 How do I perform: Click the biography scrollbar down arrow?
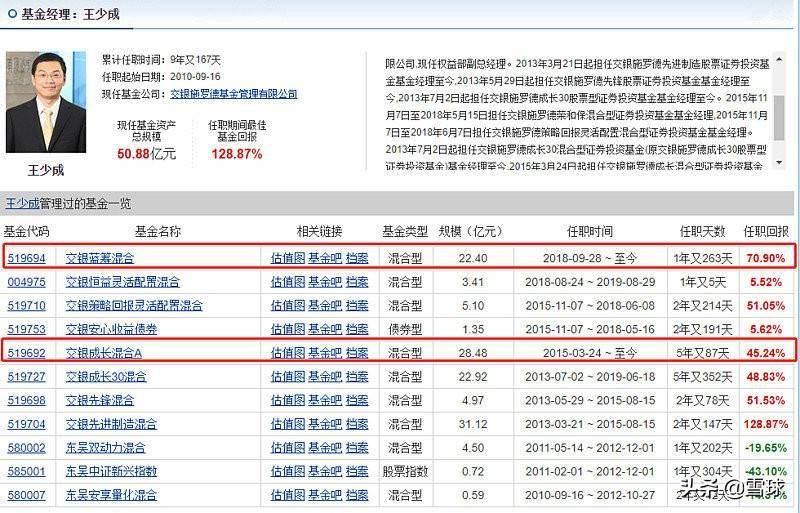click(779, 163)
